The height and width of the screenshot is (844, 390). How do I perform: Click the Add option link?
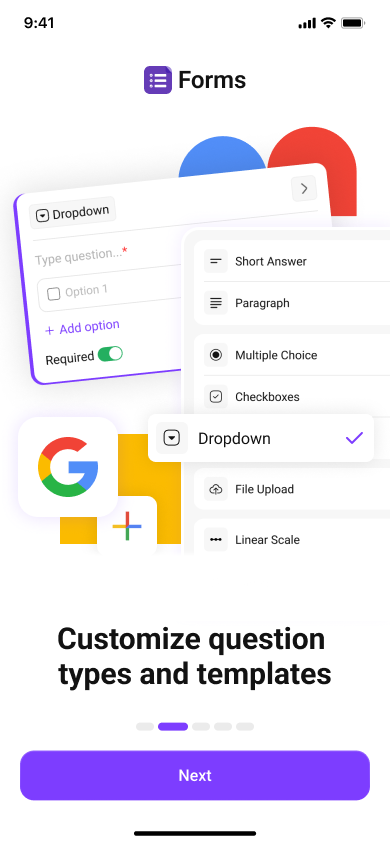coord(82,327)
